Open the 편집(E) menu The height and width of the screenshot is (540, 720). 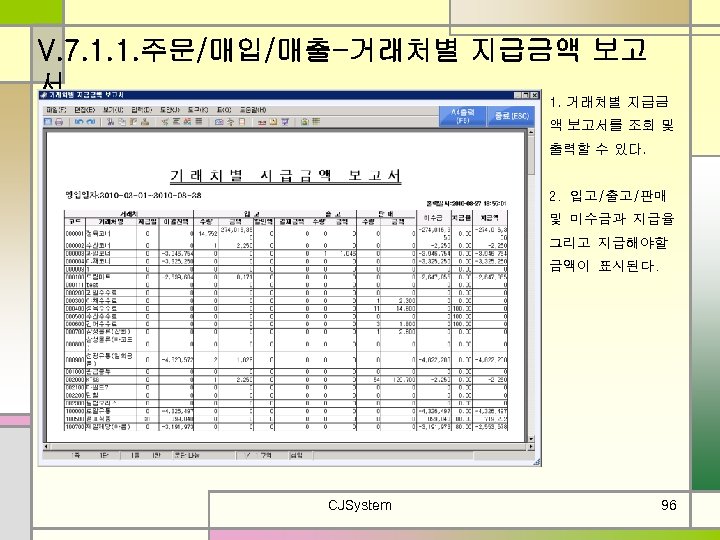click(x=84, y=110)
